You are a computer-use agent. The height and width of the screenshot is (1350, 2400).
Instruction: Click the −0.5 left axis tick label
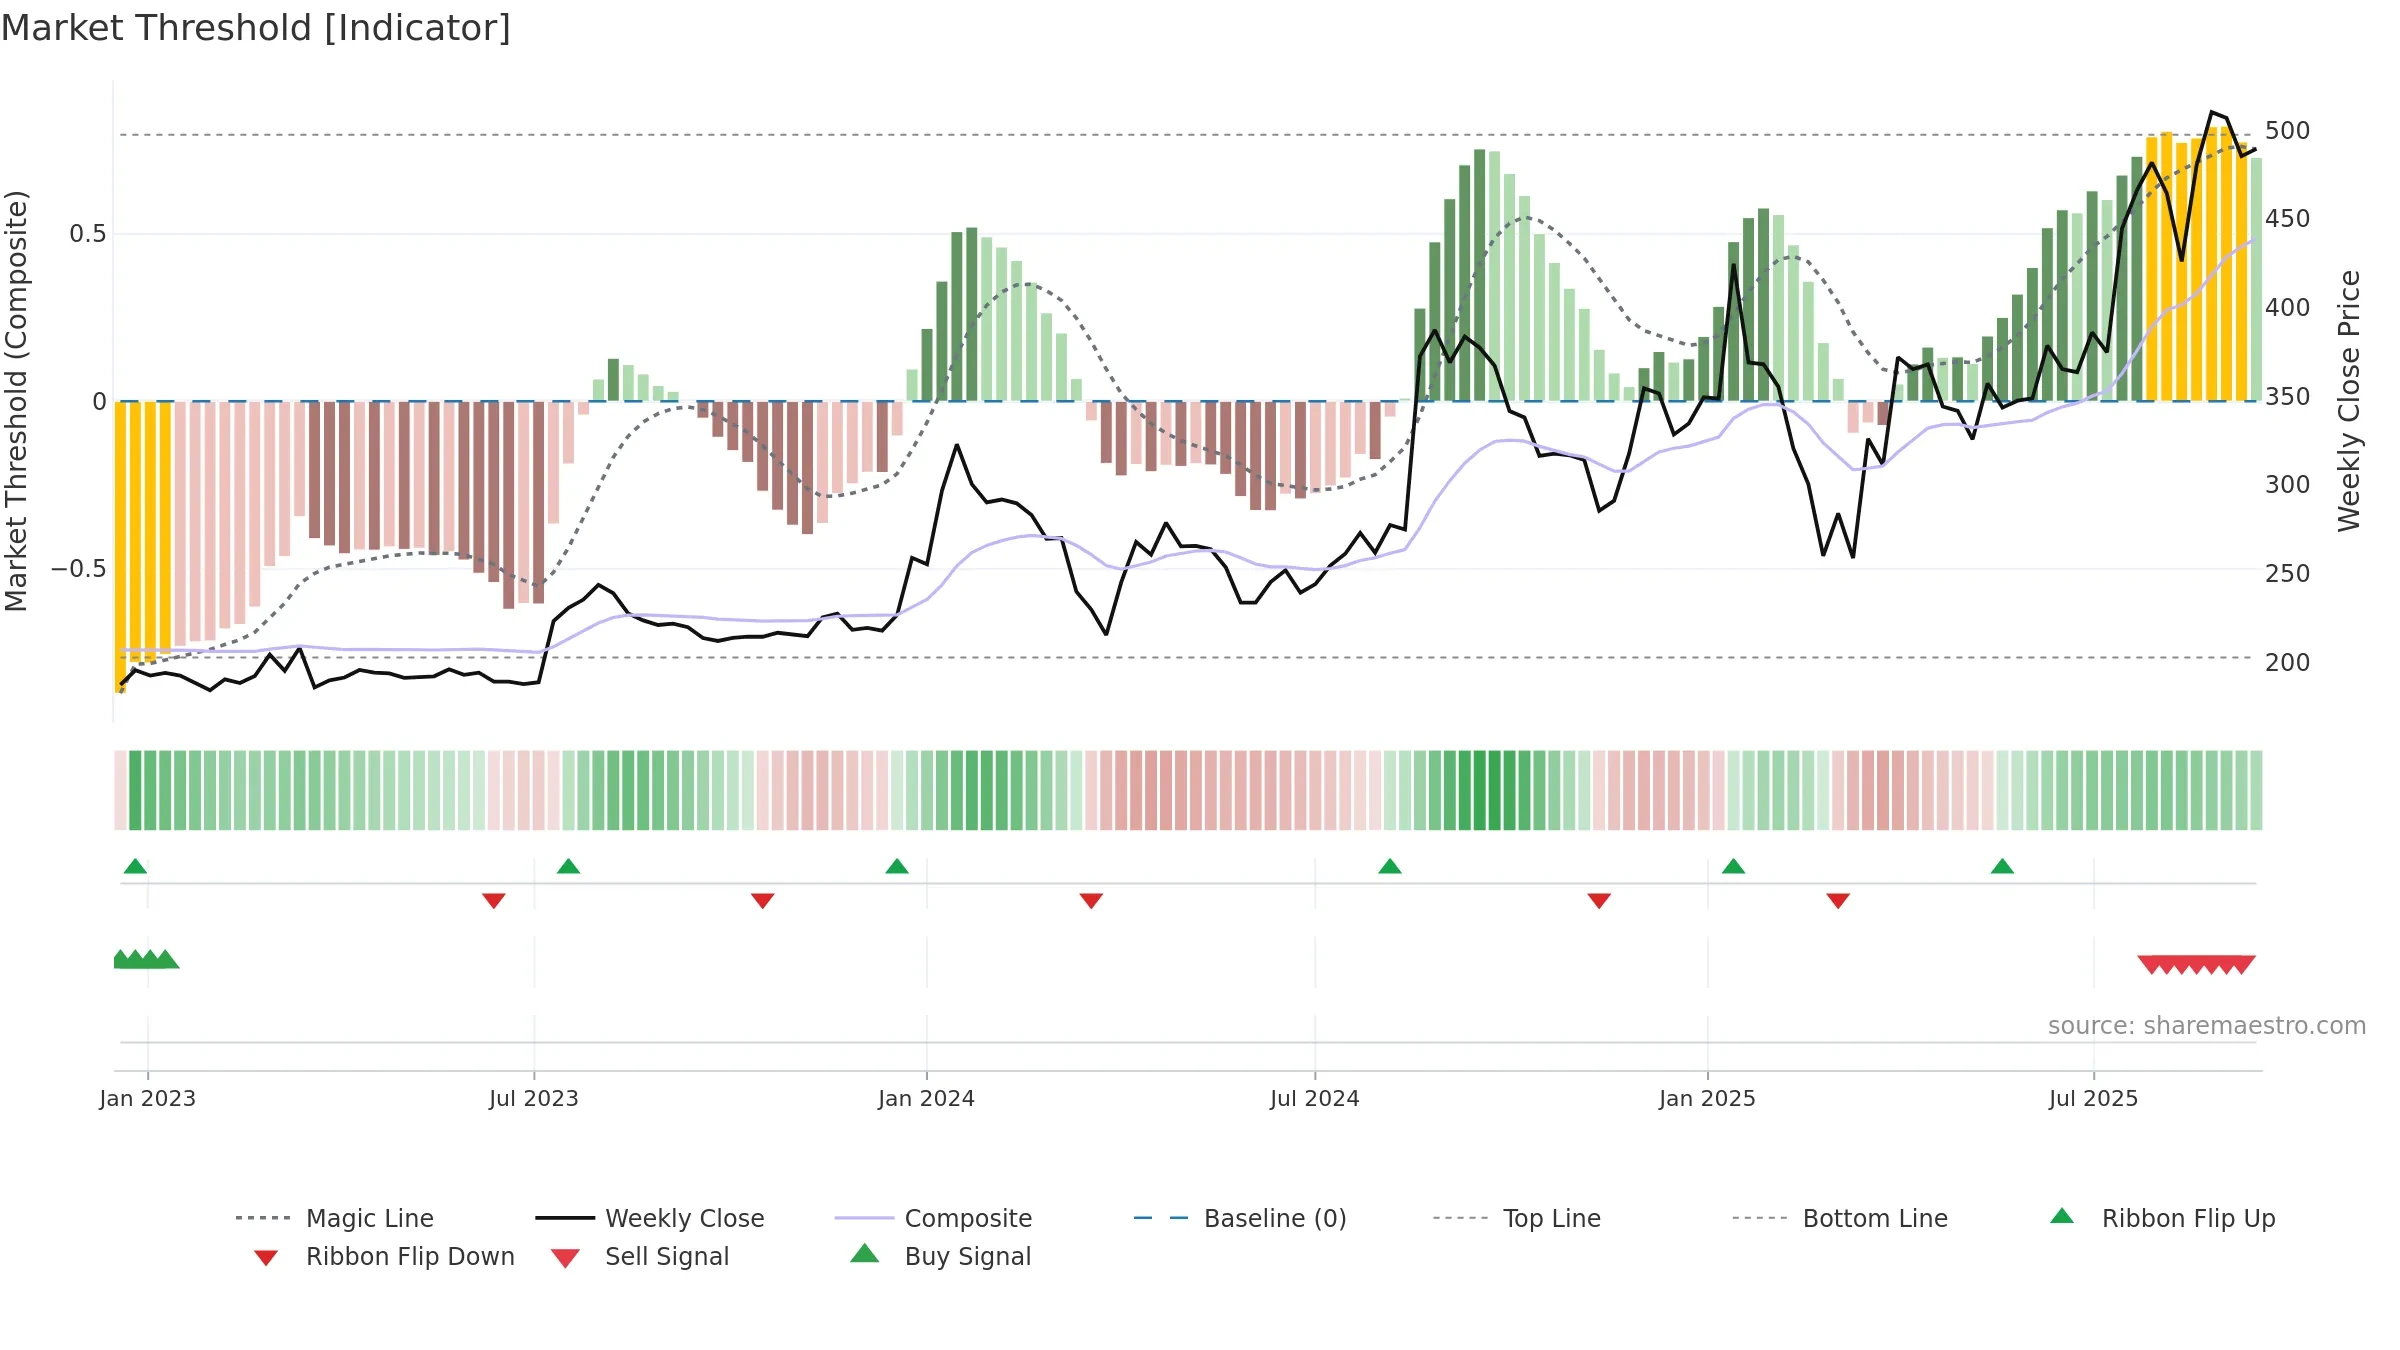click(79, 569)
